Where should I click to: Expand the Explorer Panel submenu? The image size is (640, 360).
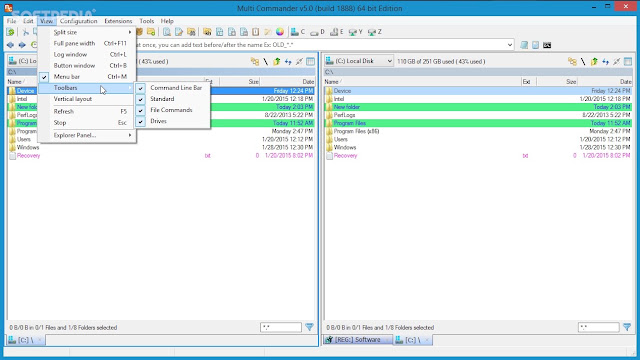(x=87, y=135)
